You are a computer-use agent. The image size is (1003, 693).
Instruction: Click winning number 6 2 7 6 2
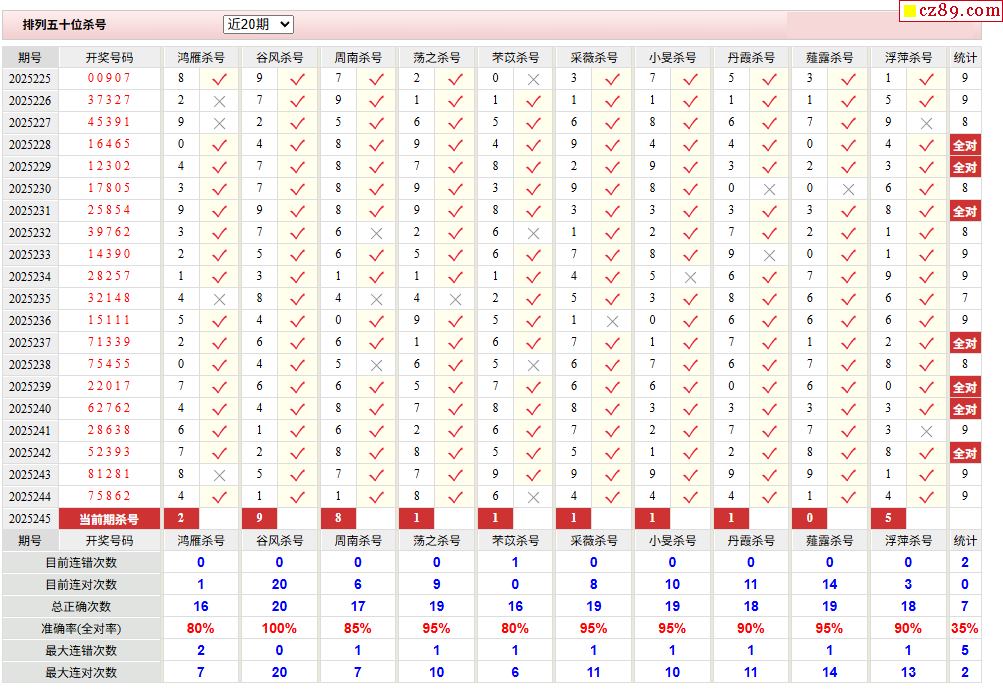[109, 408]
